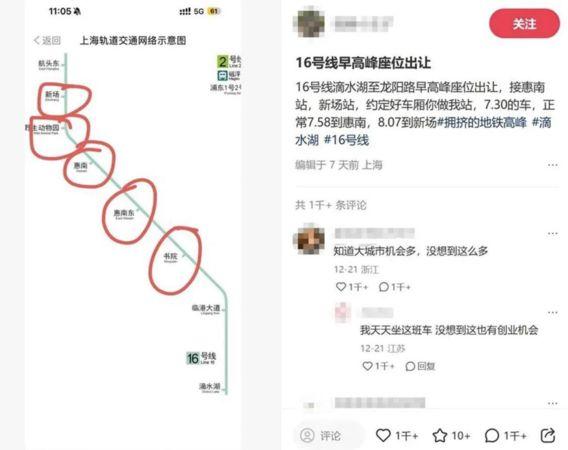Screen dimensions: 568x450
Task: Open the #拥挤的地铁高峰 hashtag
Action: pyautogui.click(x=482, y=122)
